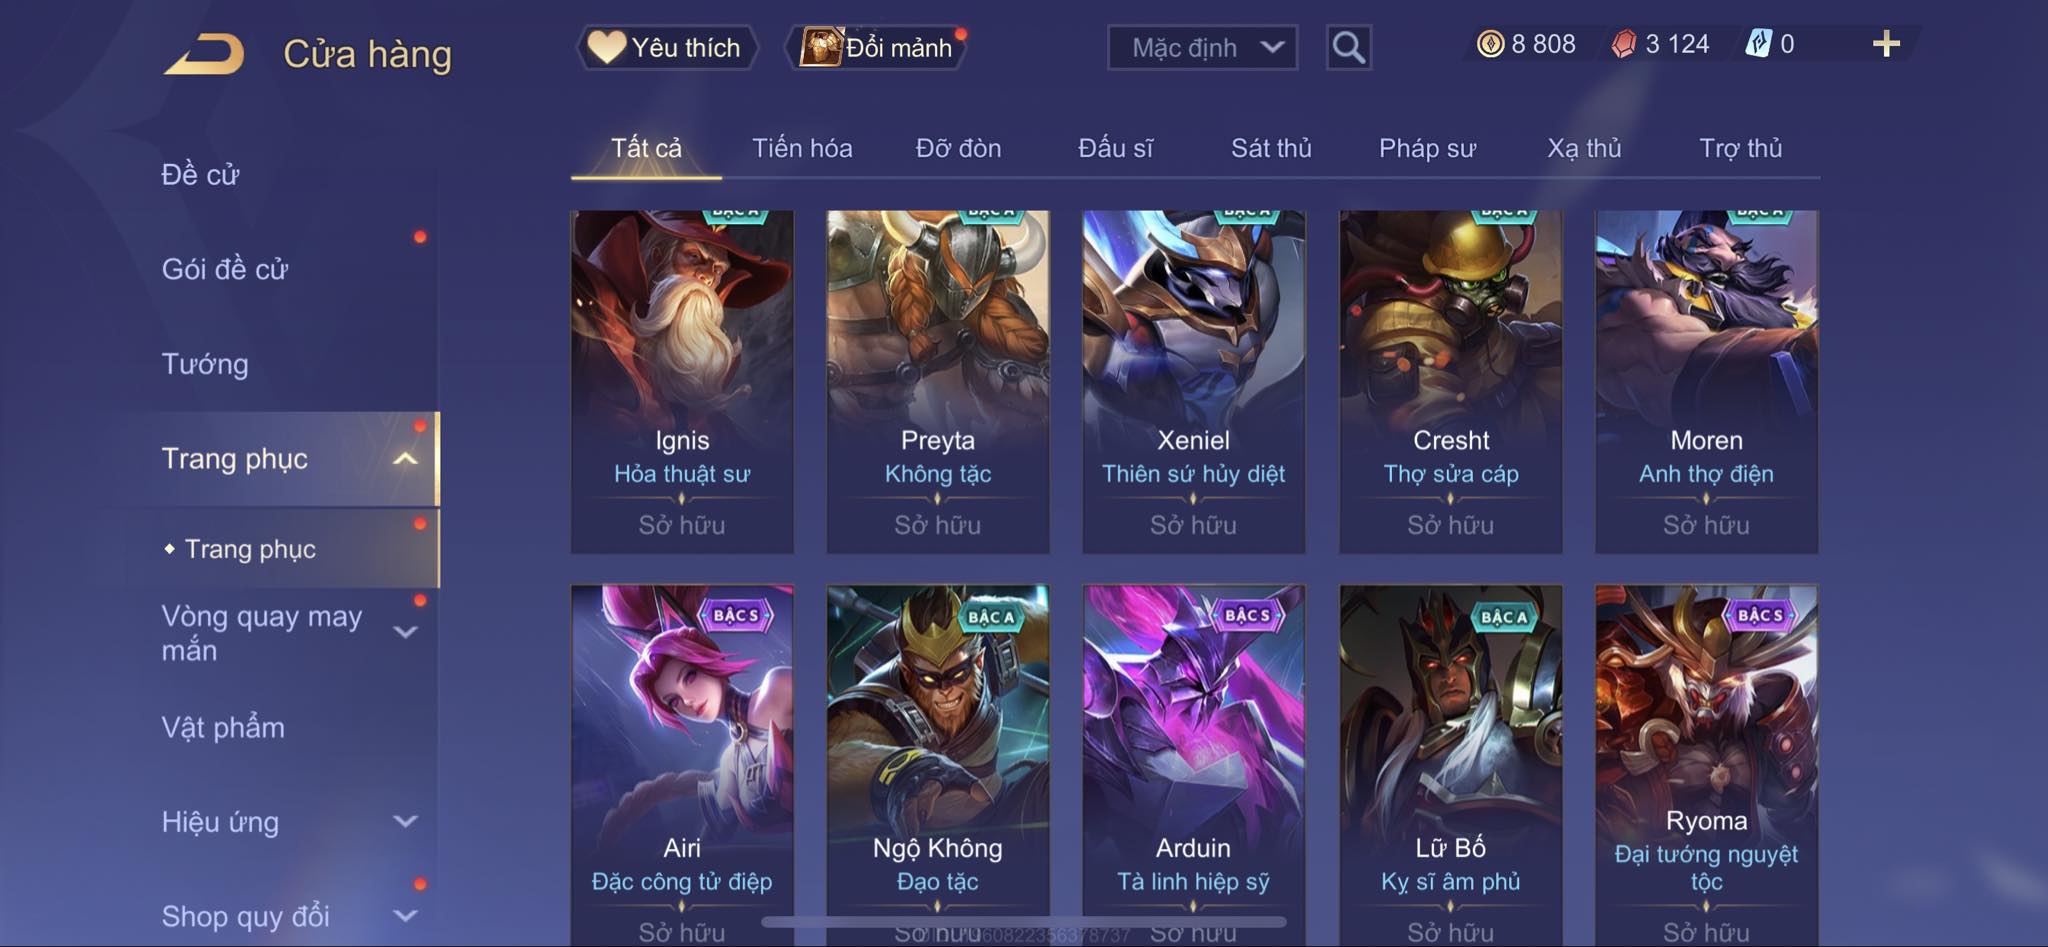The width and height of the screenshot is (2048, 947).
Task: Switch to the Pháp sư tab
Action: [1427, 148]
